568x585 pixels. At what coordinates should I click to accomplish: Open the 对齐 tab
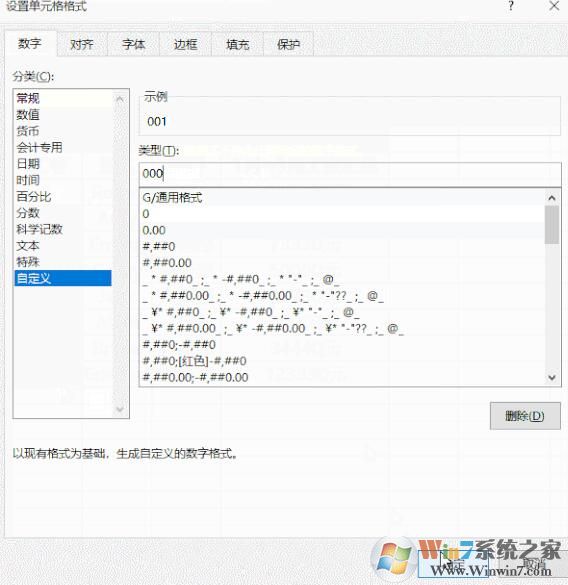click(x=82, y=44)
